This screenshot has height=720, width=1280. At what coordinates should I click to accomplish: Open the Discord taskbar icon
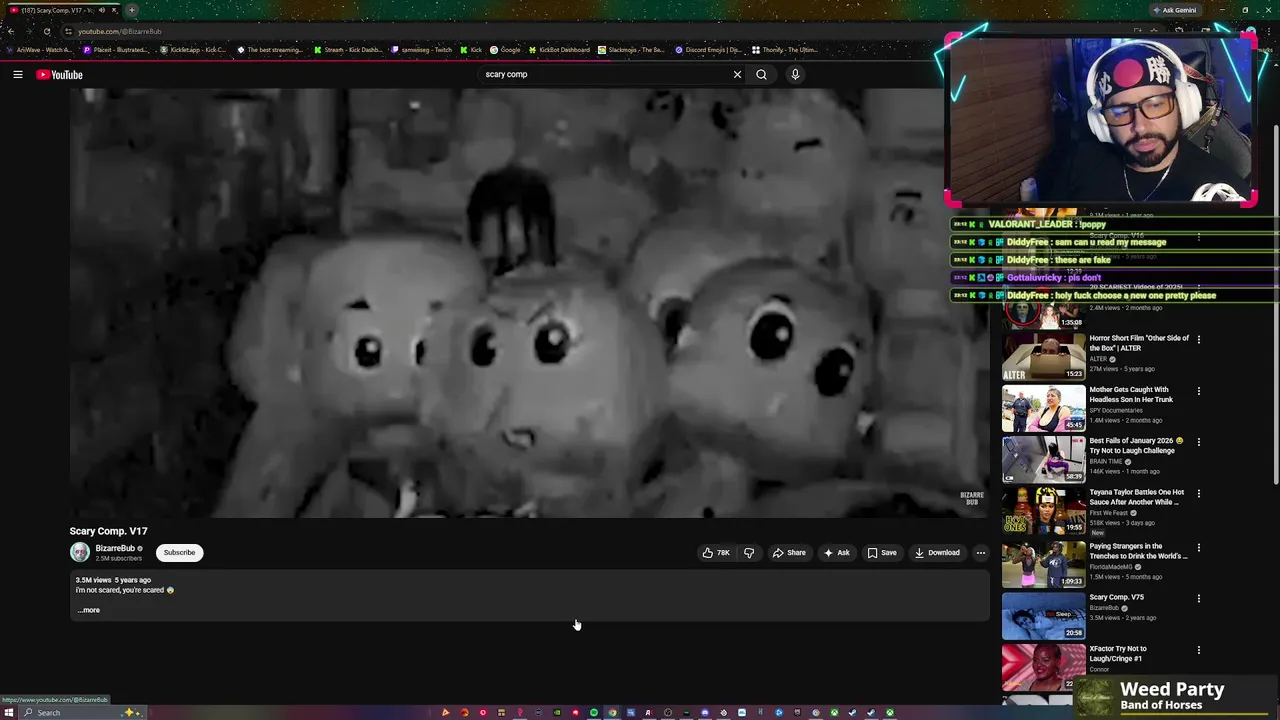coord(704,713)
